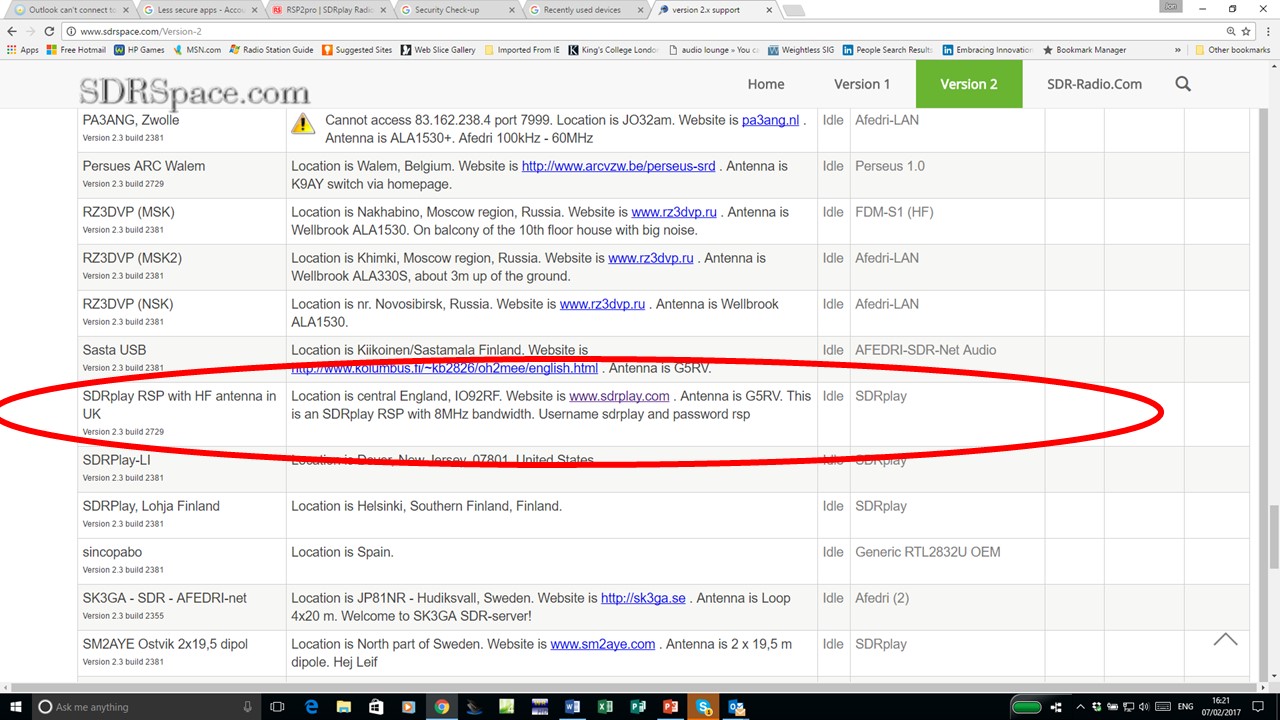Open the Windows Start menu

(x=15, y=707)
